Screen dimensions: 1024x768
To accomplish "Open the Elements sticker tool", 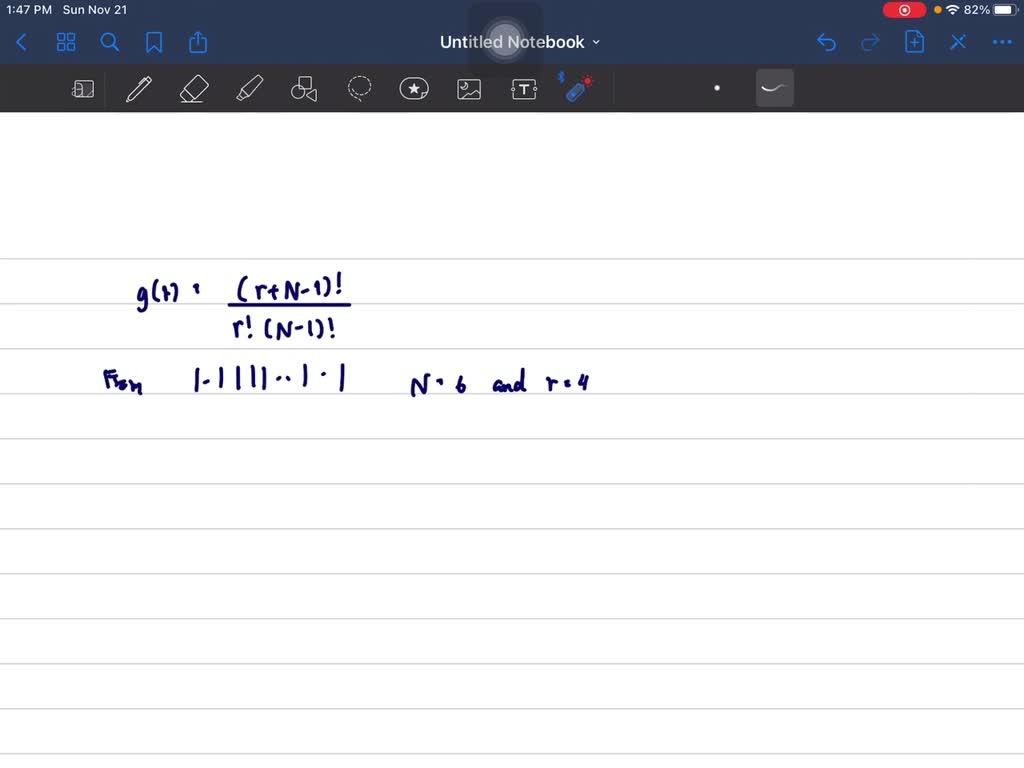I will tap(414, 88).
